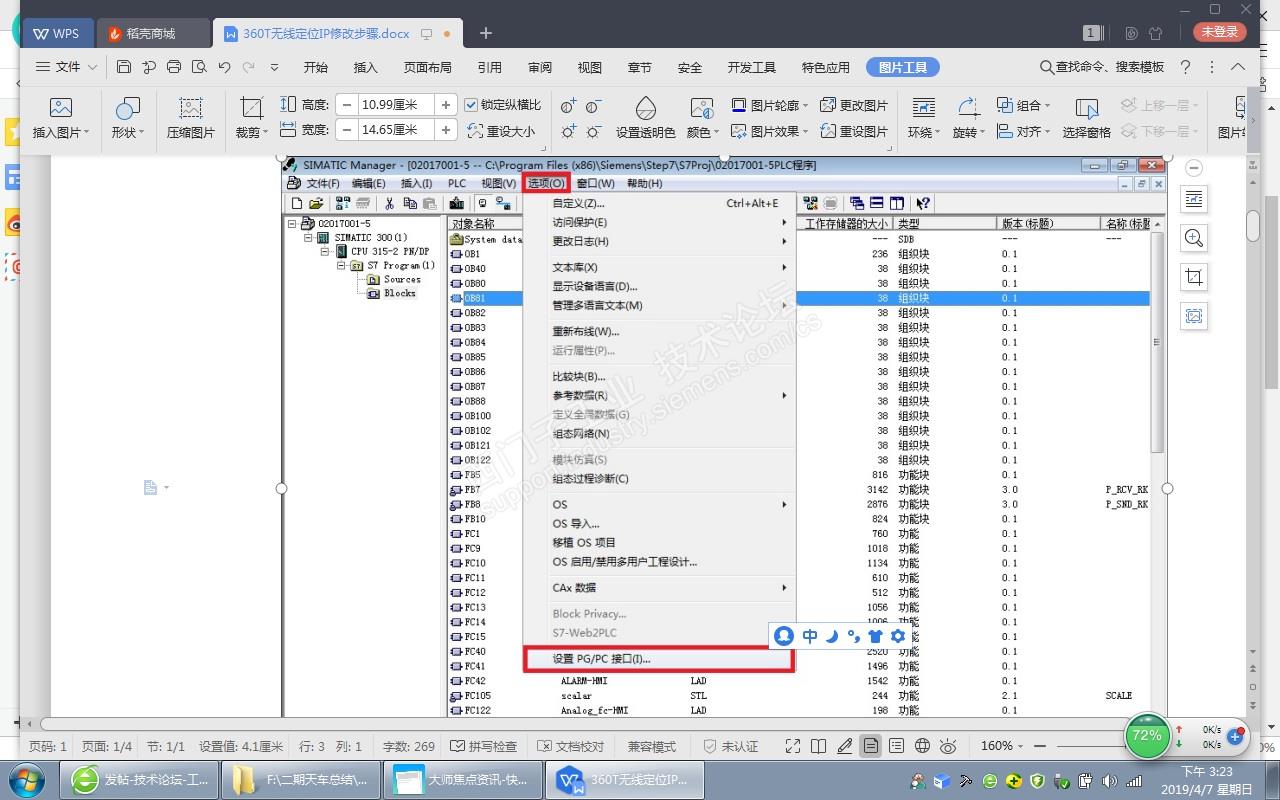Toggle the writing mode pen icon in status bar

845,746
